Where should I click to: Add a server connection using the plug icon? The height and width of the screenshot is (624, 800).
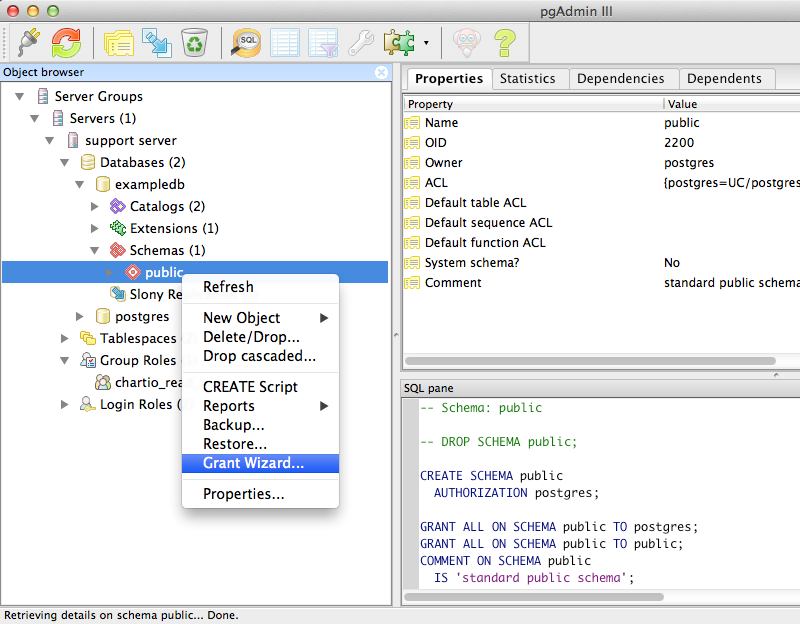[26, 42]
